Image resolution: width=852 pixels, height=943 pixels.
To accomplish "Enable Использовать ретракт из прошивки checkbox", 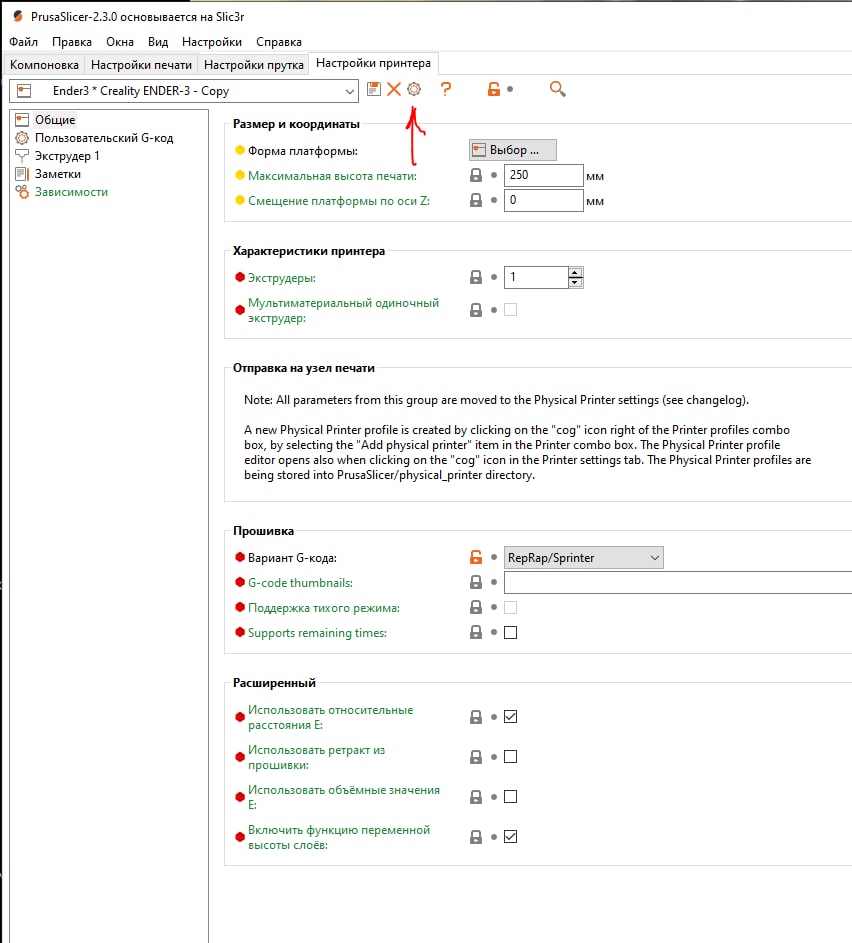I will click(510, 757).
